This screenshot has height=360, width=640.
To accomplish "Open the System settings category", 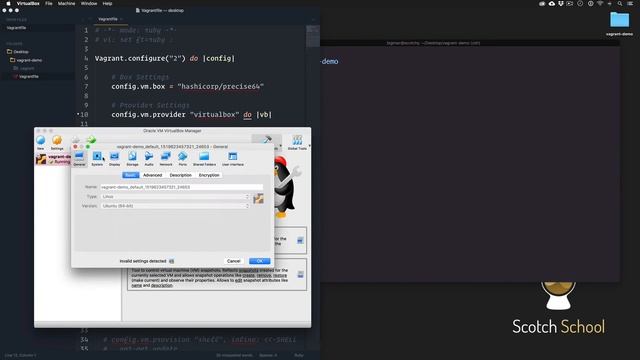I will click(x=97, y=158).
